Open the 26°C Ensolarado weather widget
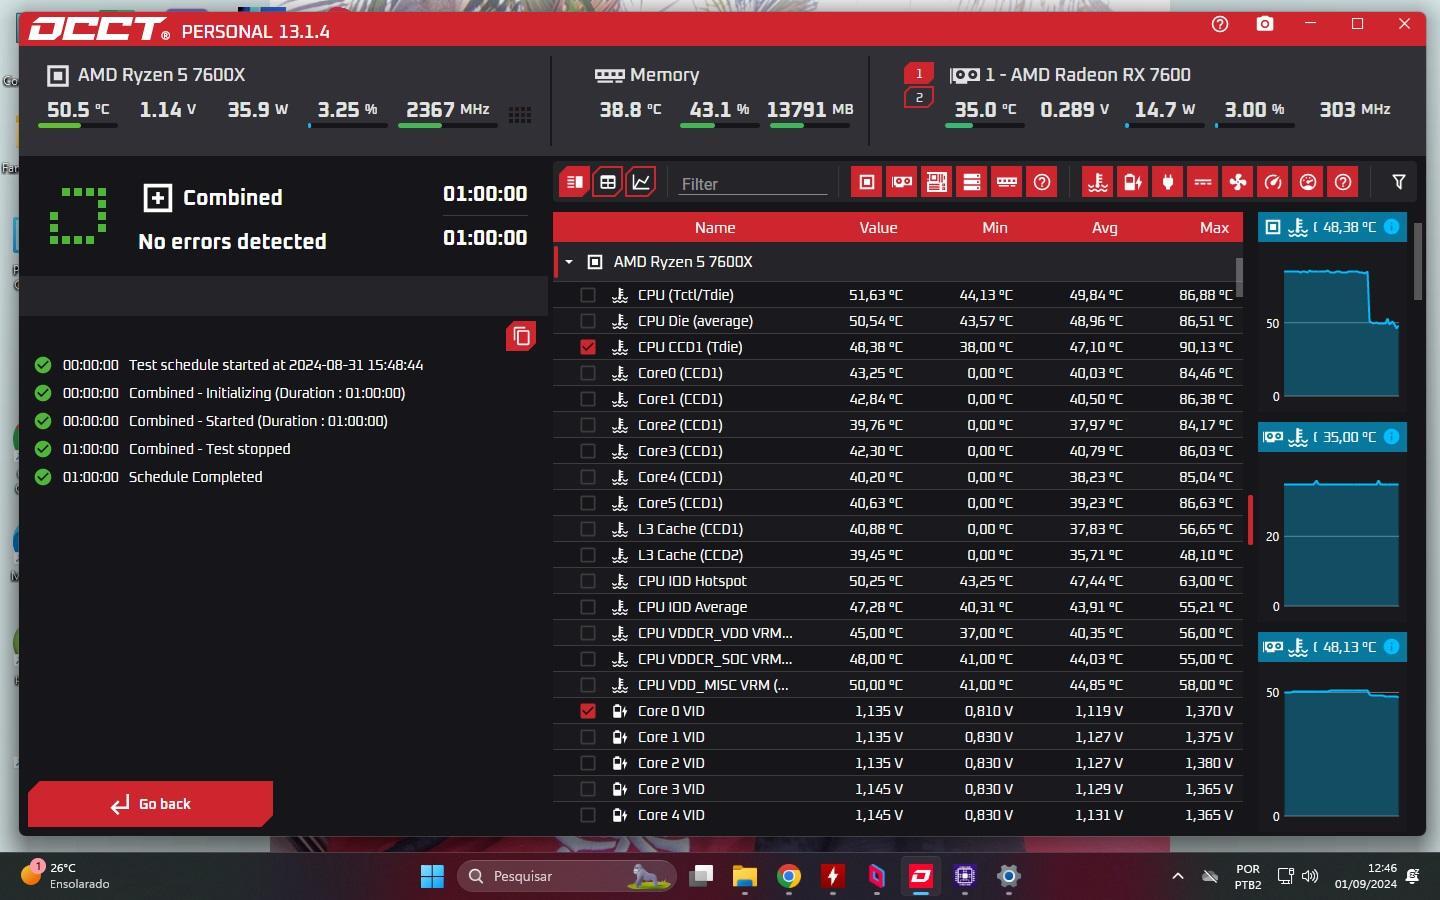 (x=66, y=876)
